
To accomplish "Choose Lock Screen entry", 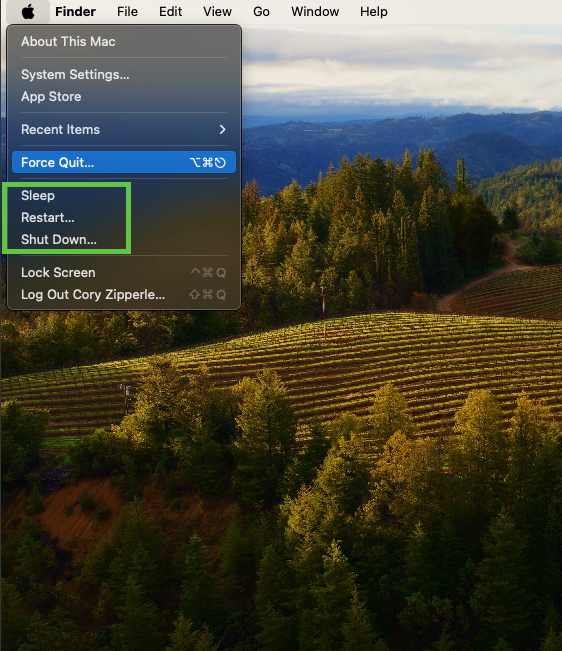I will (x=124, y=273).
